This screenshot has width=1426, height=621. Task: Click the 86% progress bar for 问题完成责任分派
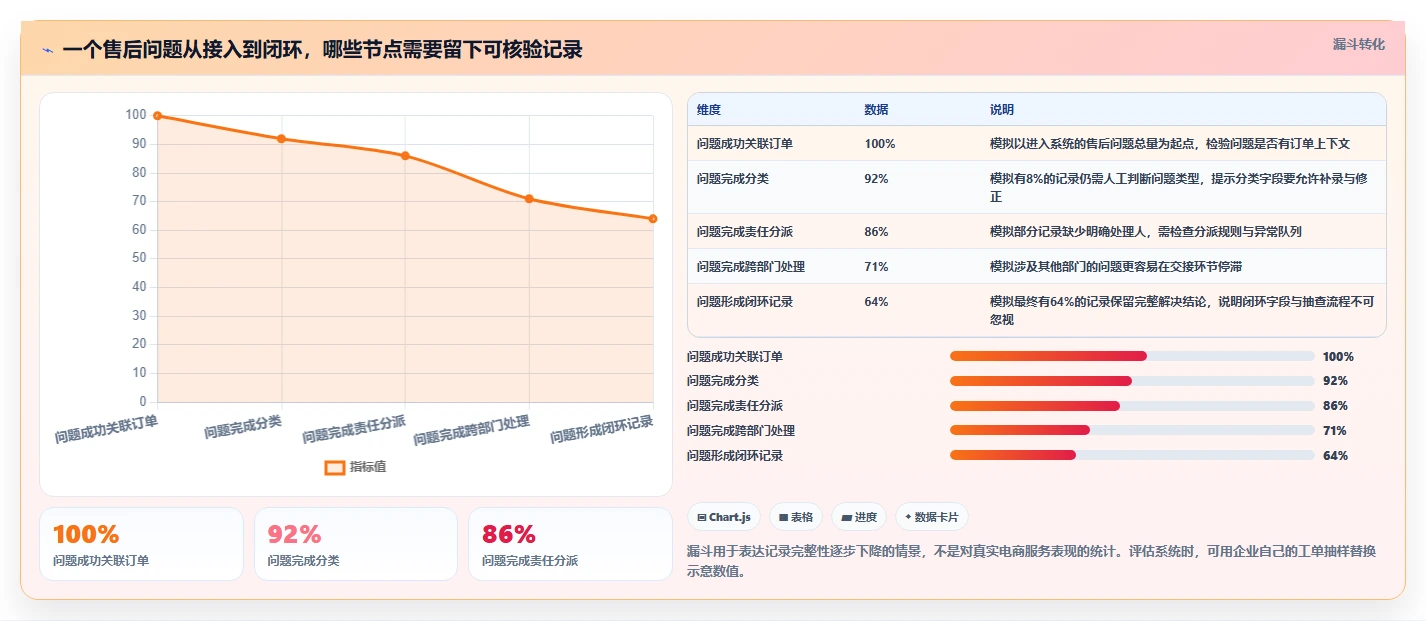point(1132,406)
